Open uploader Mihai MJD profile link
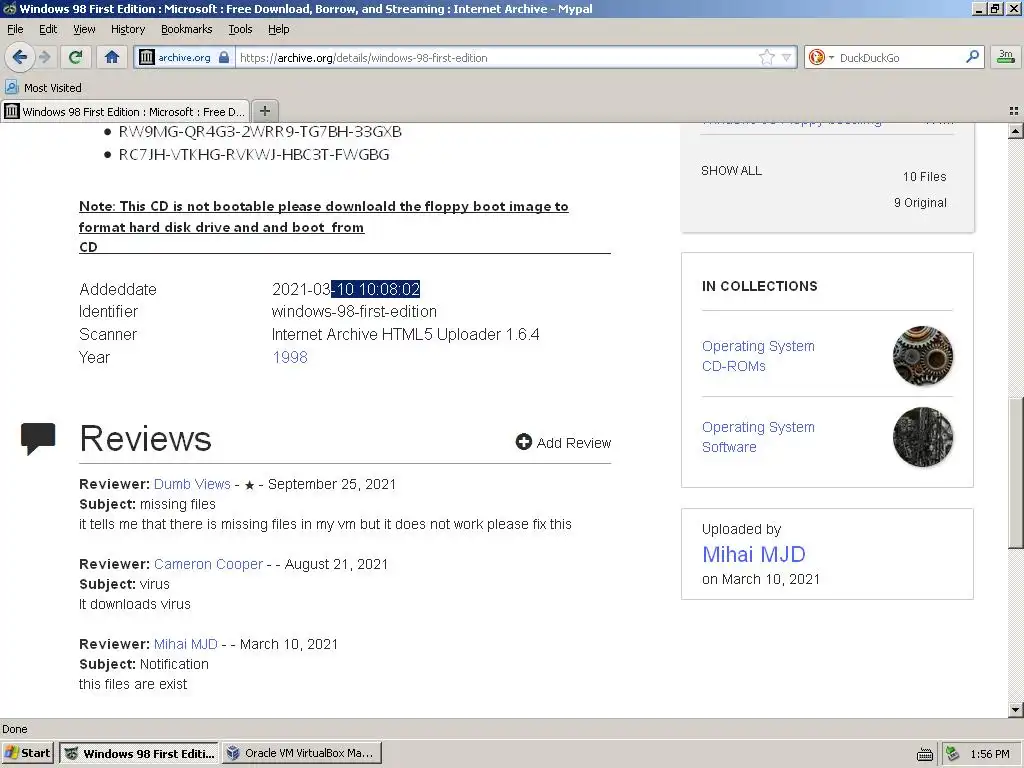The width and height of the screenshot is (1024, 768). coord(754,554)
